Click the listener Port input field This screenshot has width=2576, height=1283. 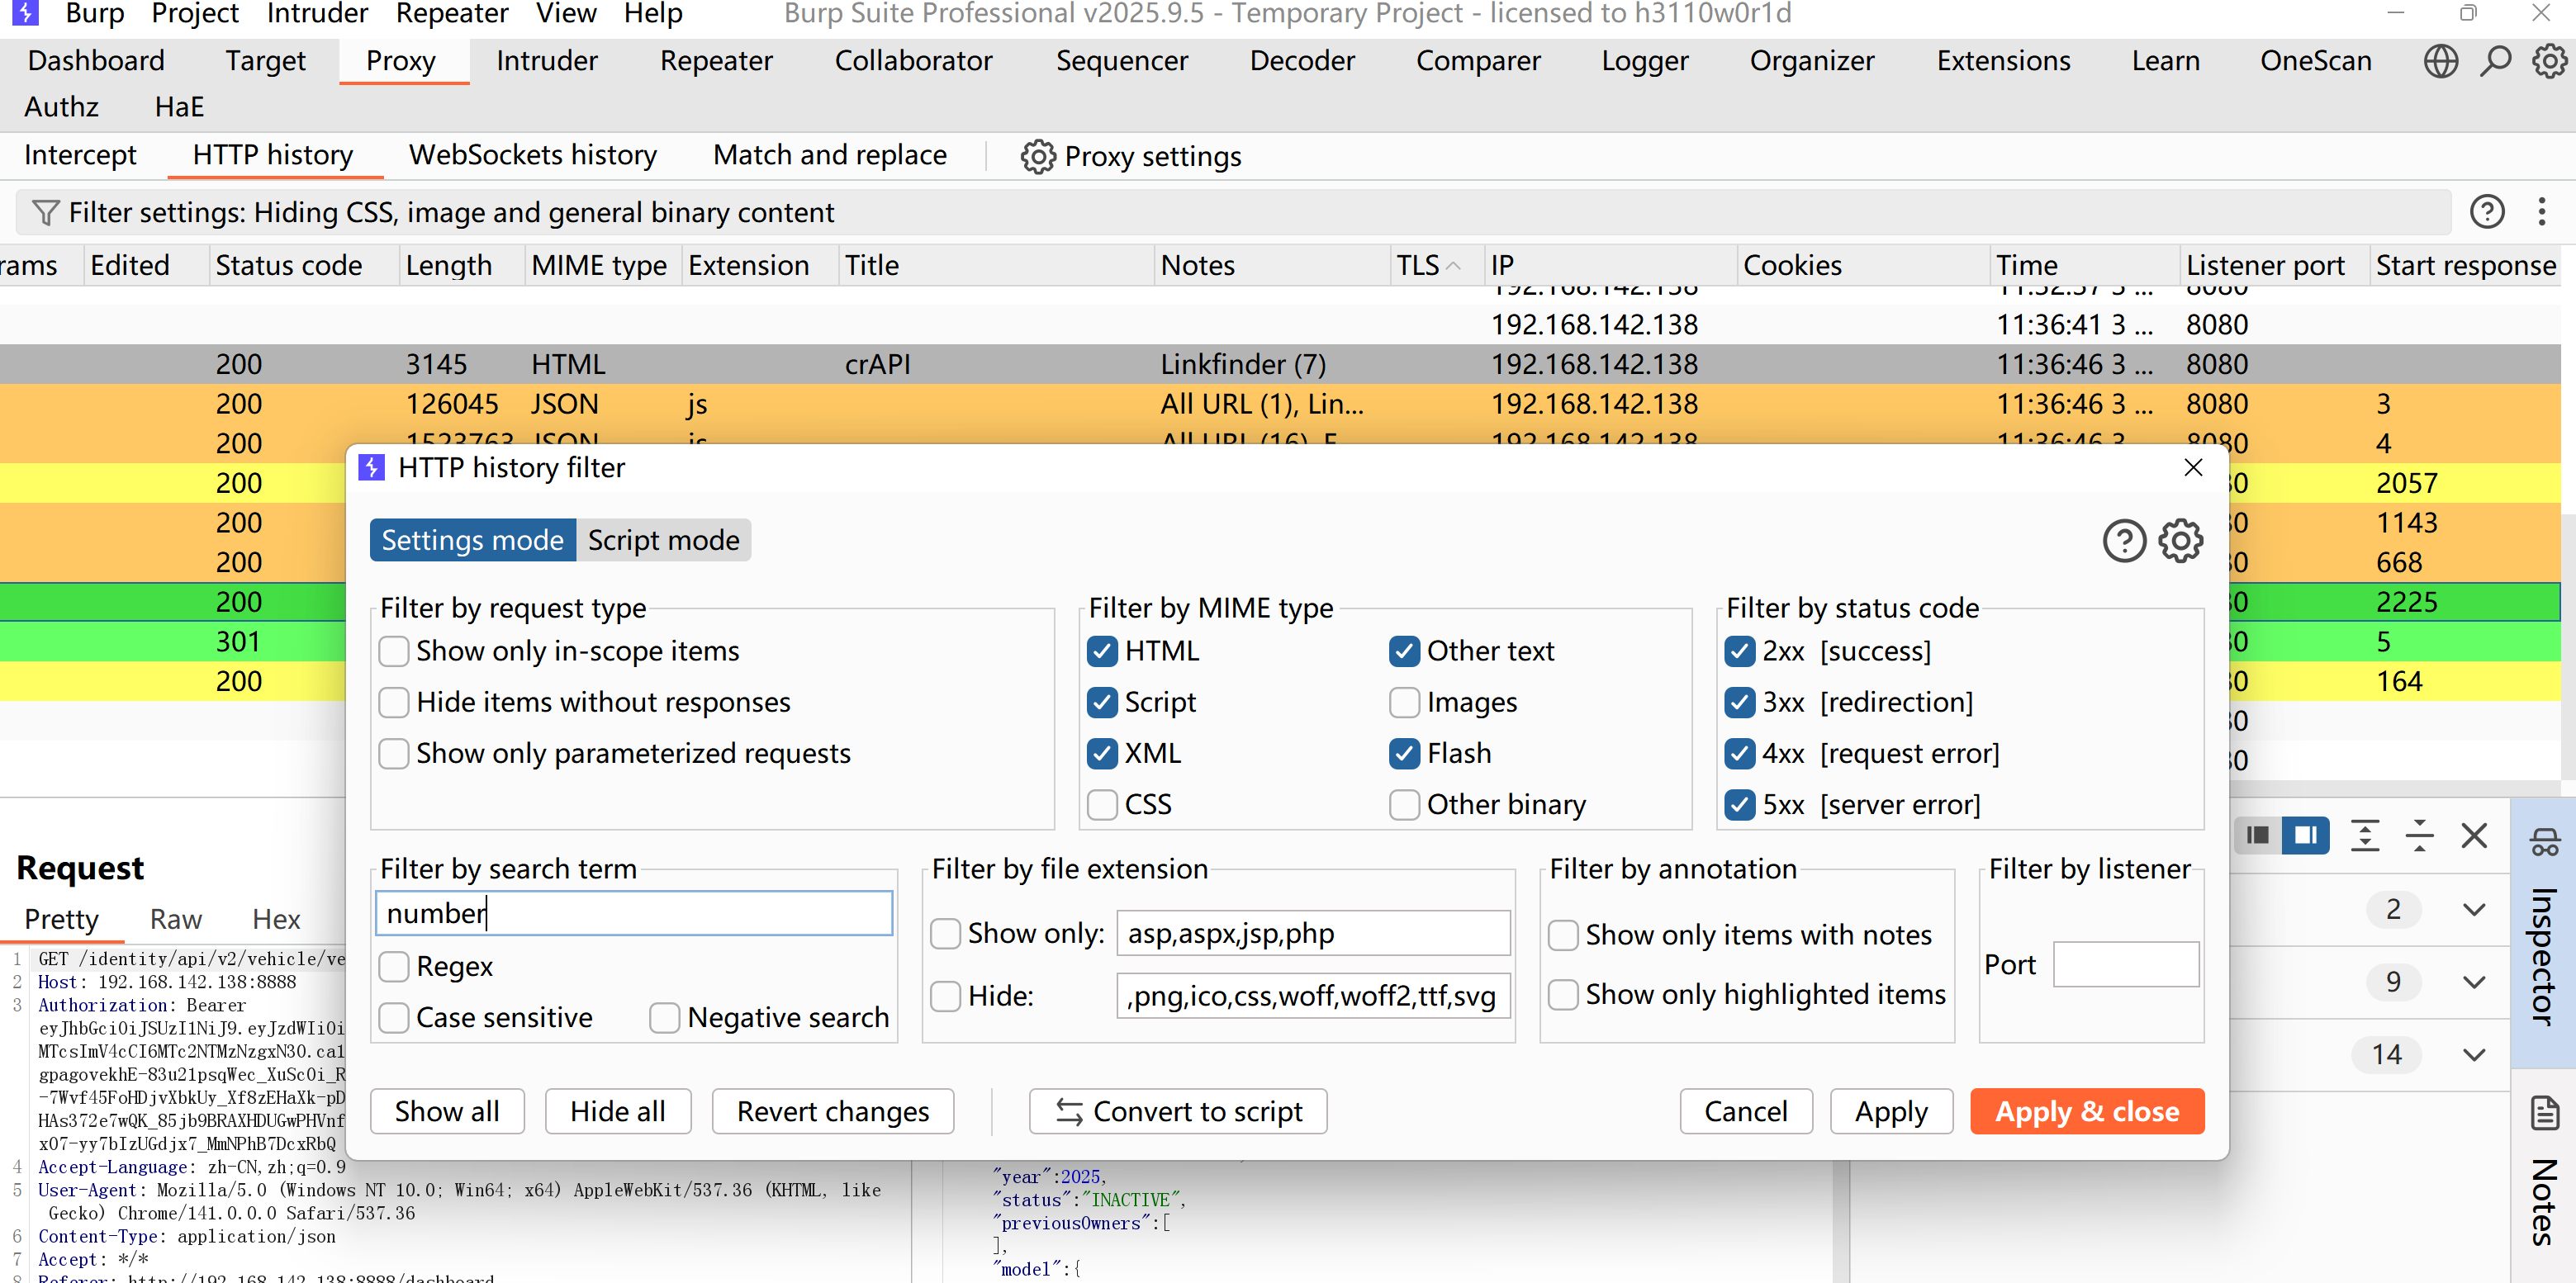point(2125,965)
